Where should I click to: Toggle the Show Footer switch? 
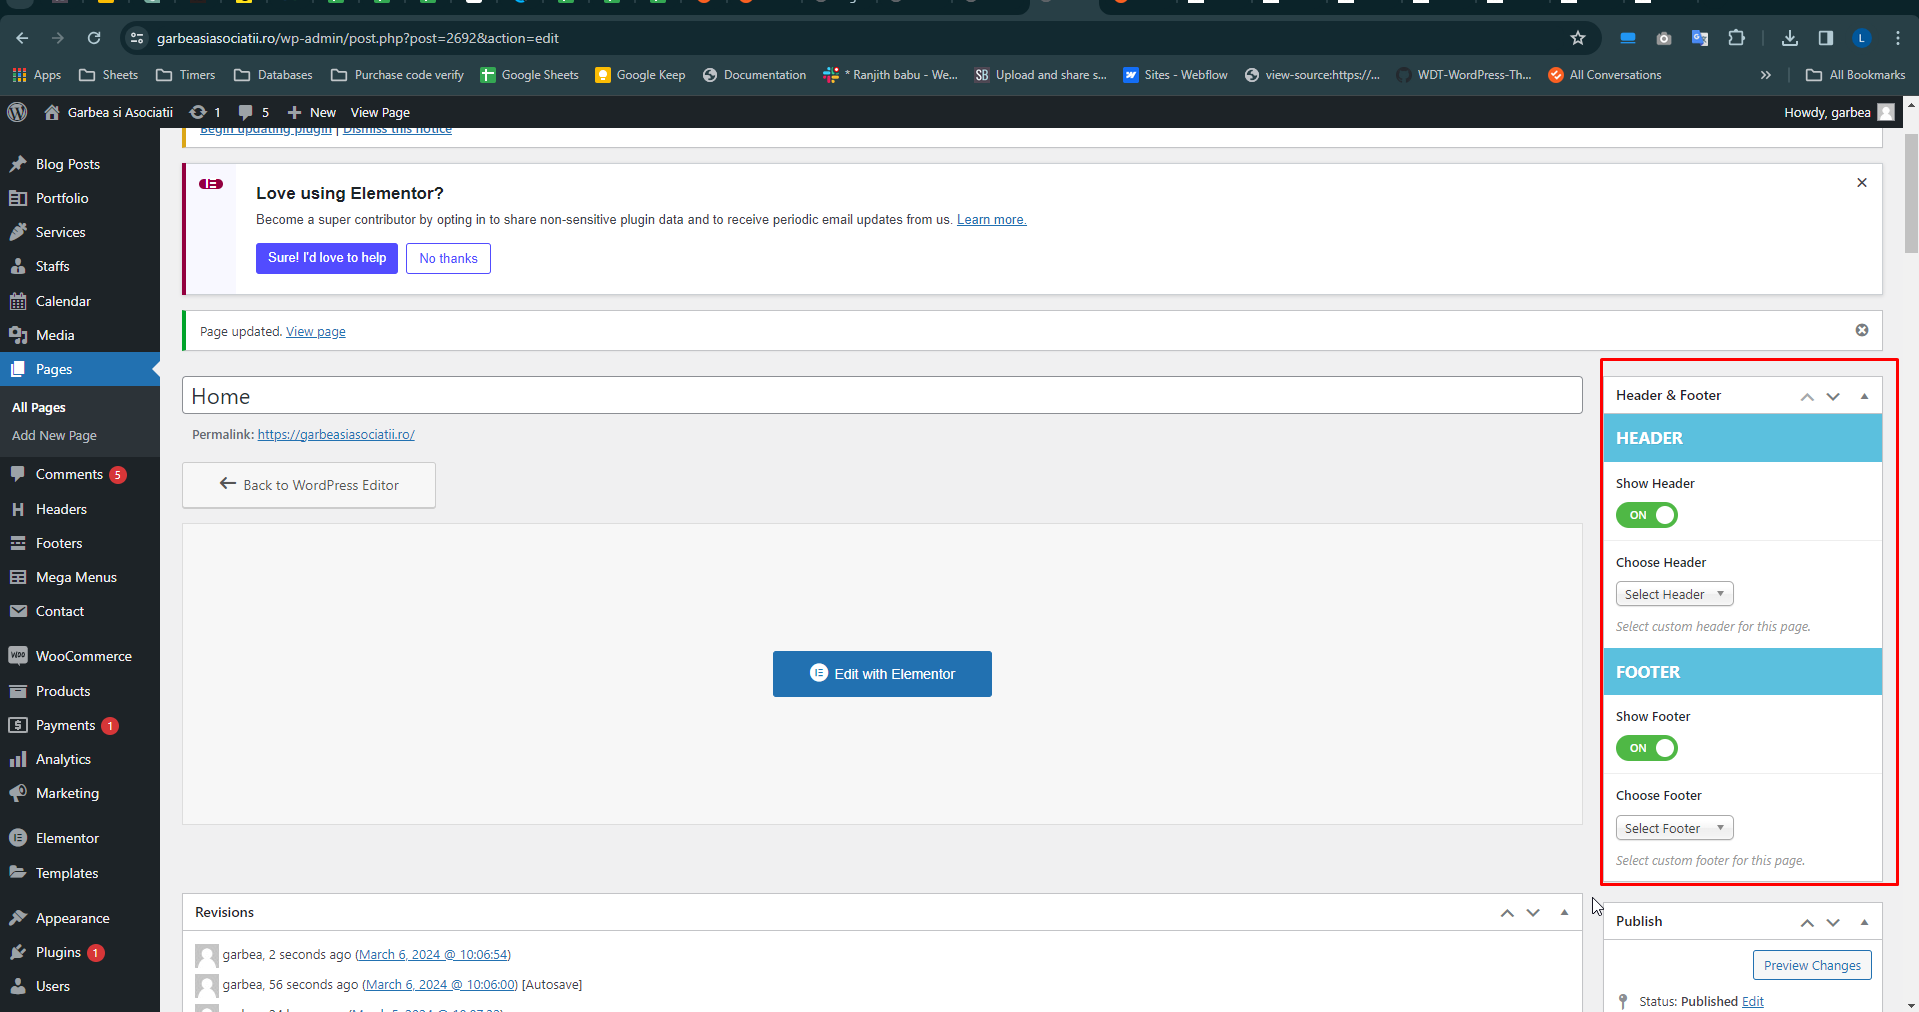click(x=1646, y=748)
